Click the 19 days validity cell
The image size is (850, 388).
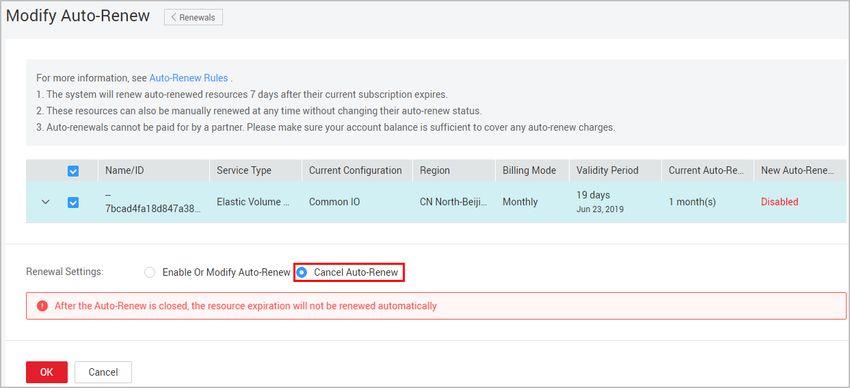point(593,195)
